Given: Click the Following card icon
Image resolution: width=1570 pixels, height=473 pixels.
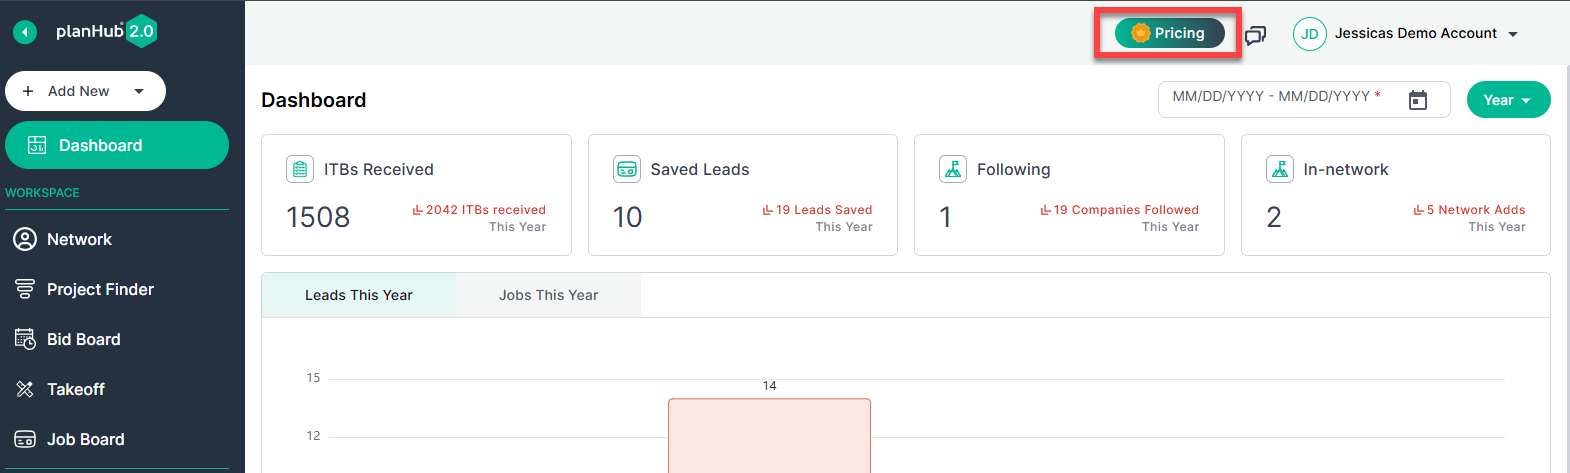Looking at the screenshot, I should tap(953, 169).
